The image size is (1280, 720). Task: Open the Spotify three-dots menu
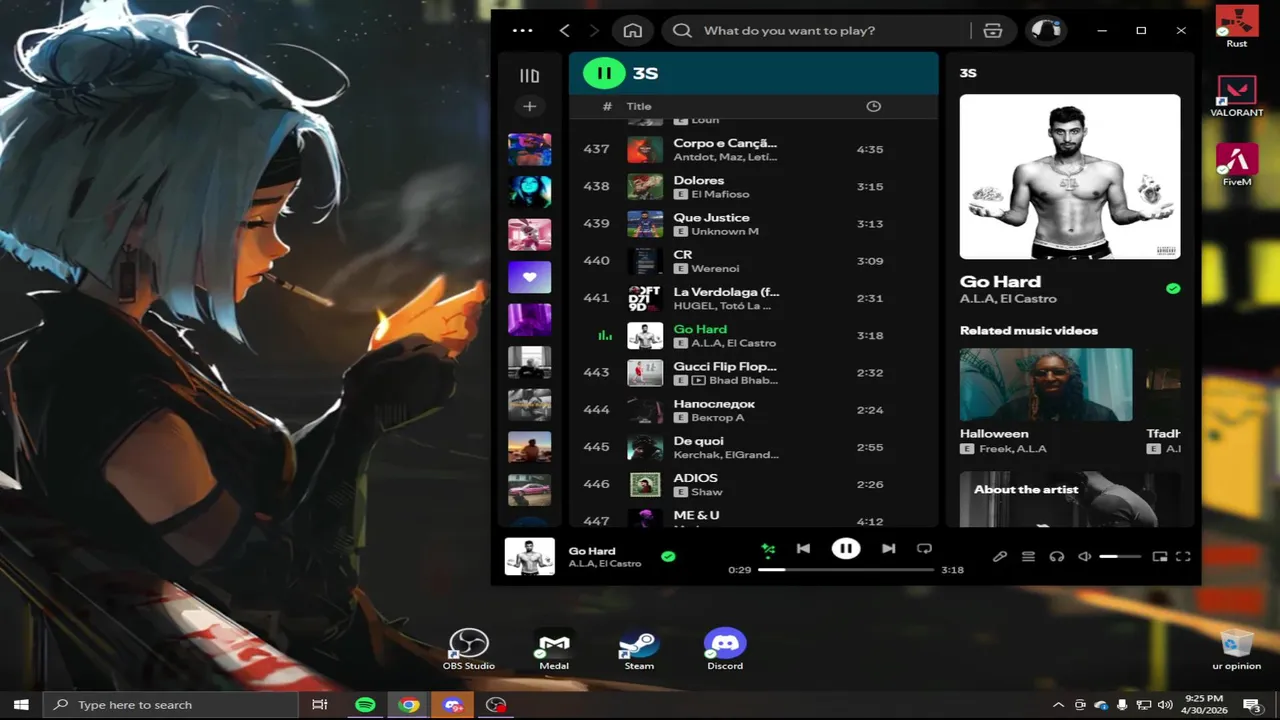click(522, 31)
